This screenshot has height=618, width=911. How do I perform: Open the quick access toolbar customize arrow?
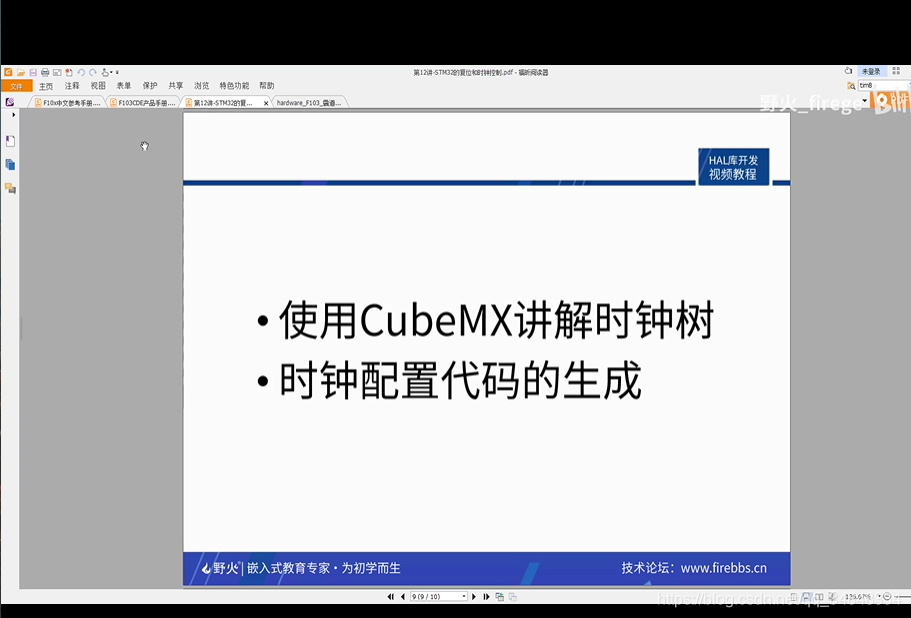[x=117, y=73]
